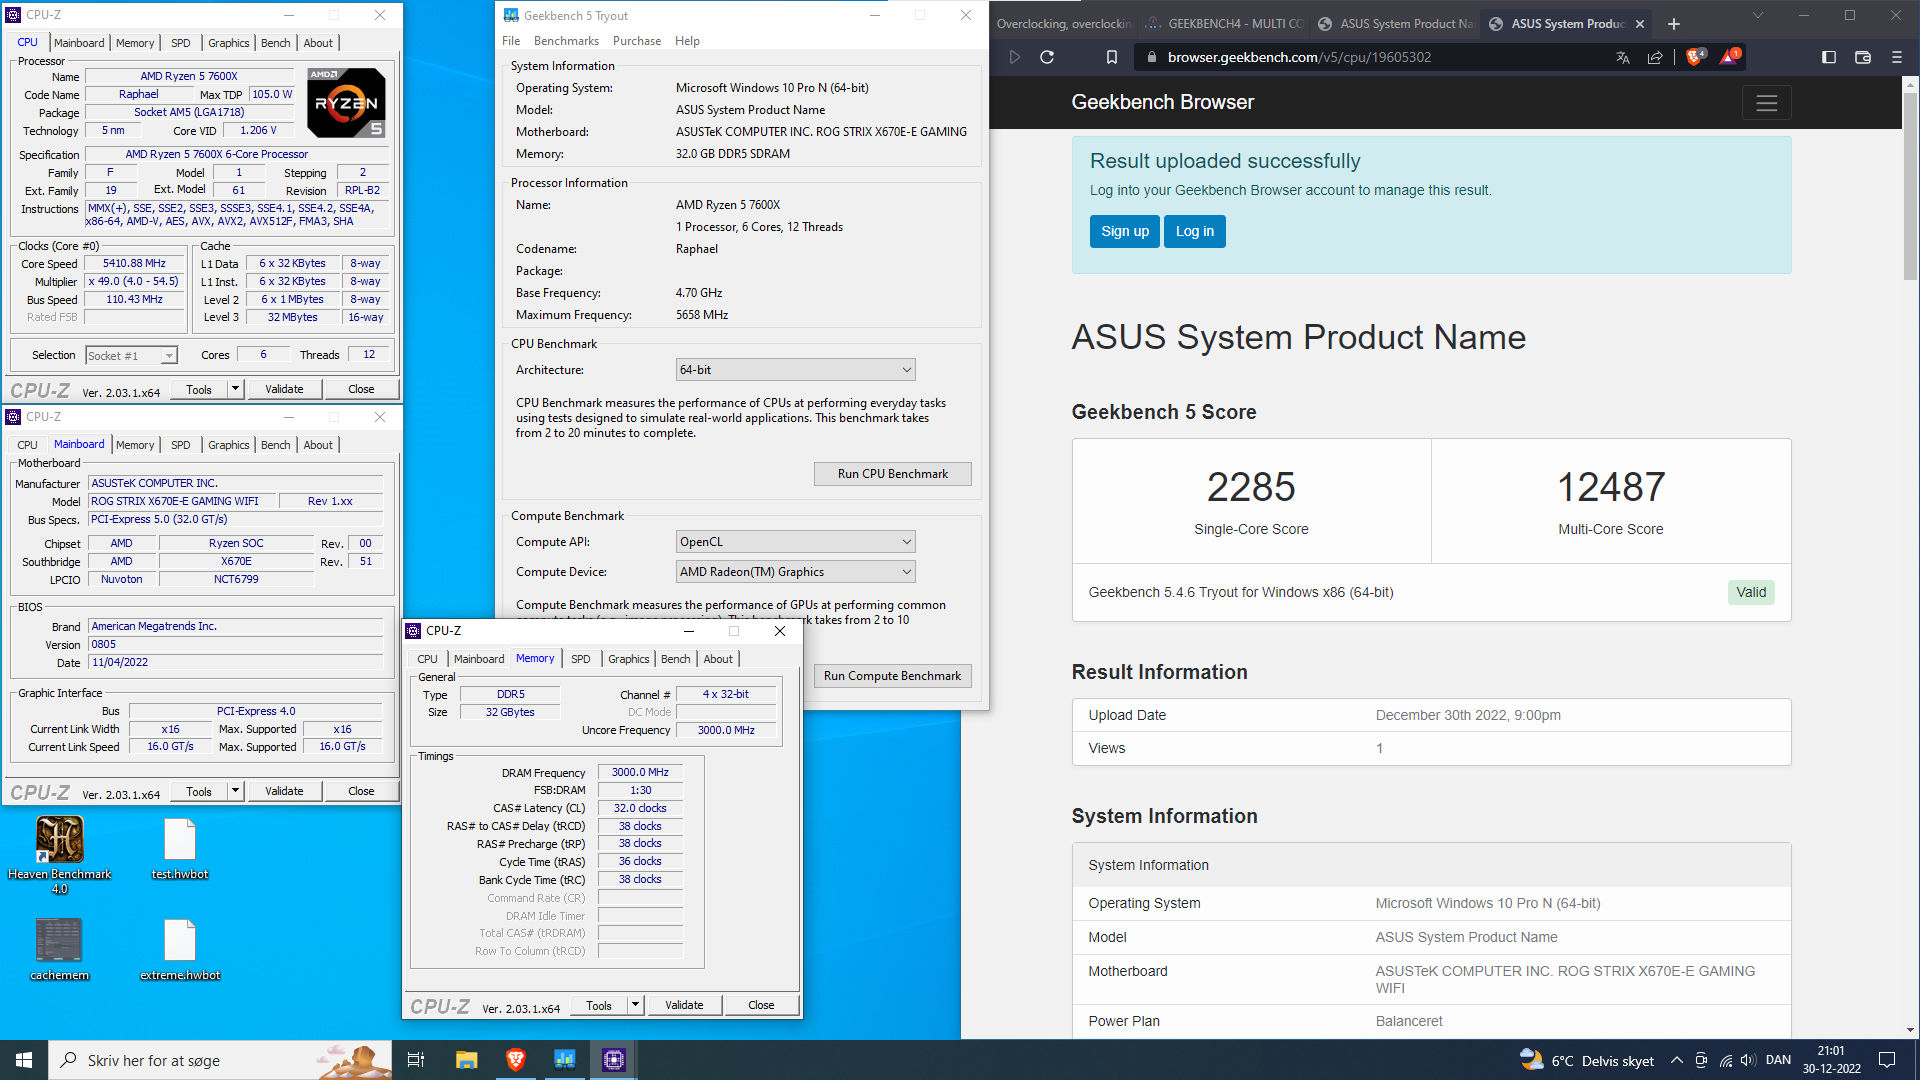Open Tools dropdown arrow in Memory window

tap(635, 1005)
